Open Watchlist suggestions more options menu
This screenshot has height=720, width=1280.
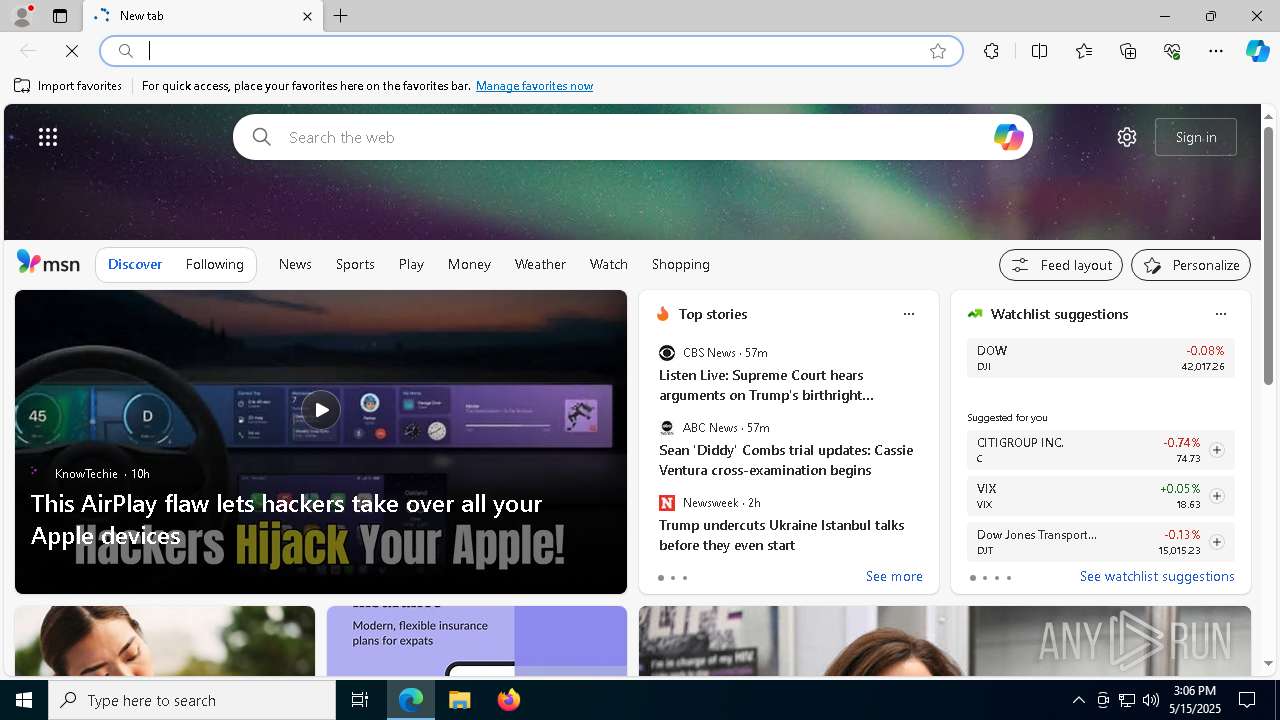coord(1221,314)
